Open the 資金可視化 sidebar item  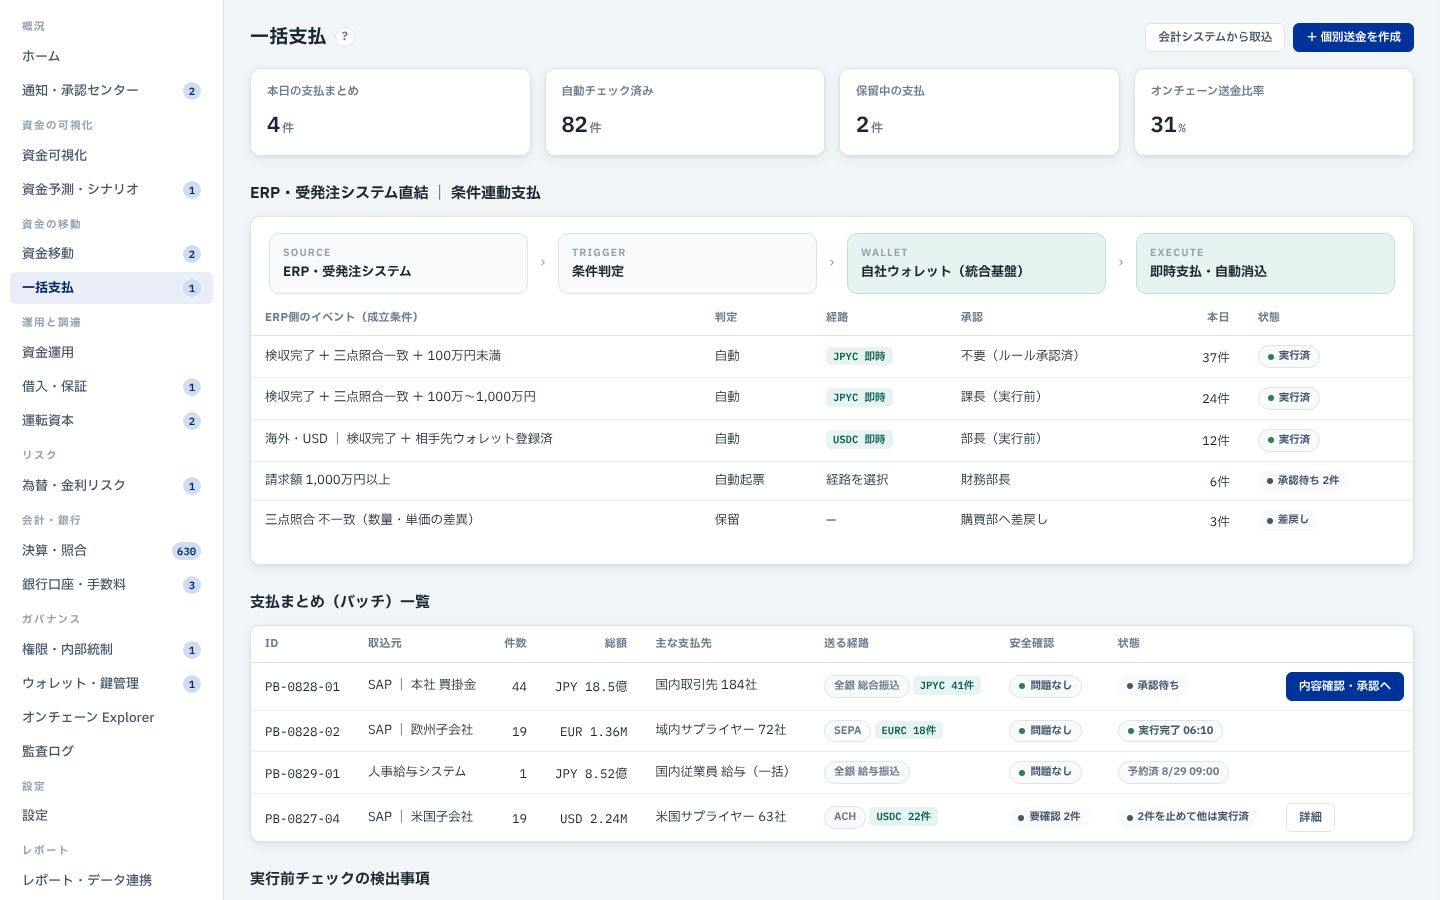[x=111, y=155]
